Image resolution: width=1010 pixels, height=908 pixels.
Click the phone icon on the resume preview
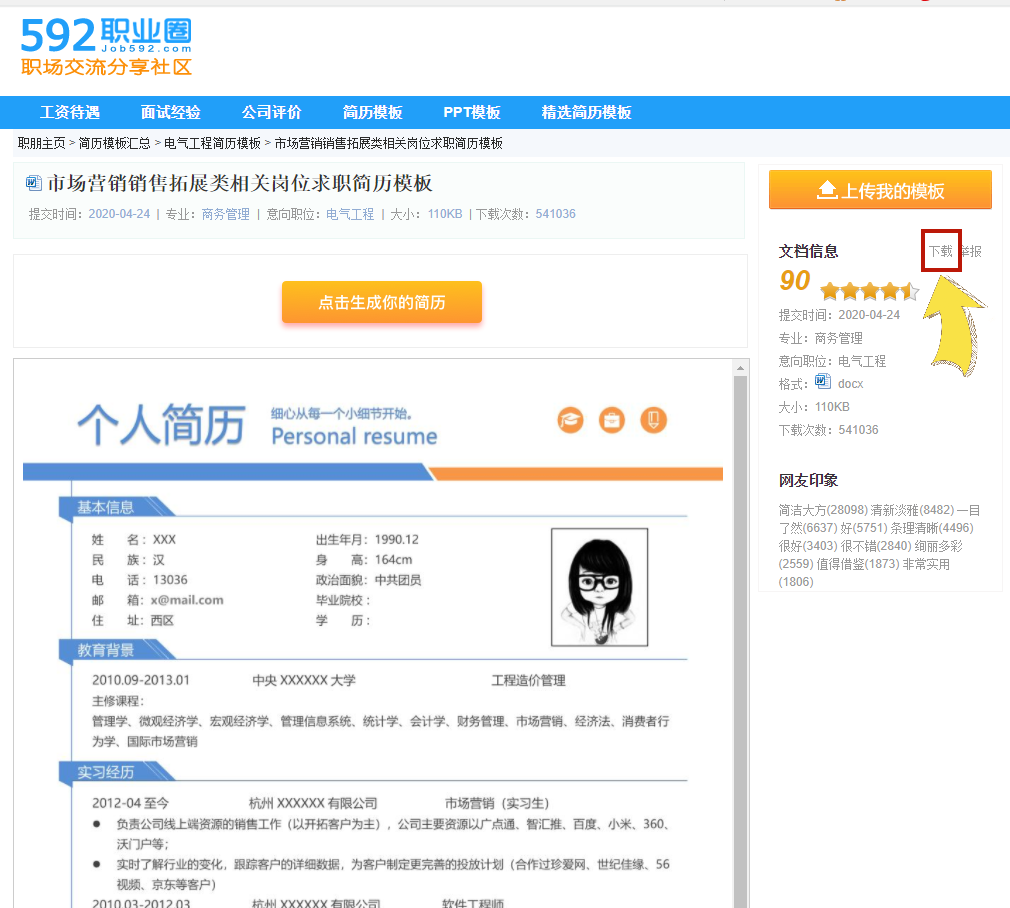tap(654, 421)
